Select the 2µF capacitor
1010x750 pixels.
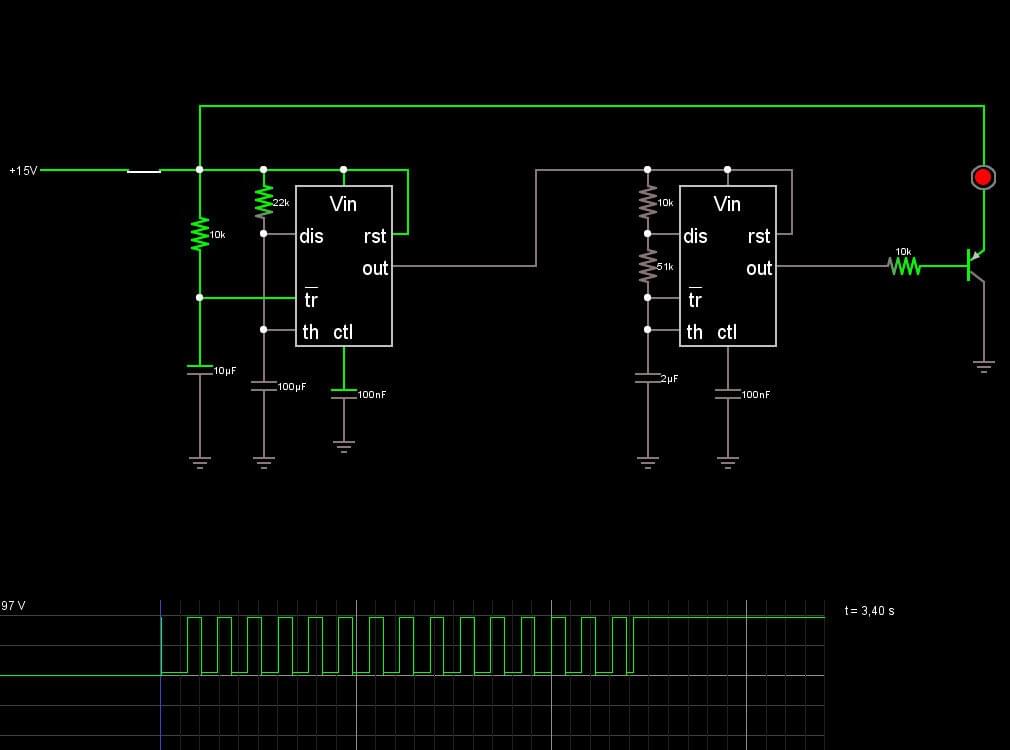[648, 378]
